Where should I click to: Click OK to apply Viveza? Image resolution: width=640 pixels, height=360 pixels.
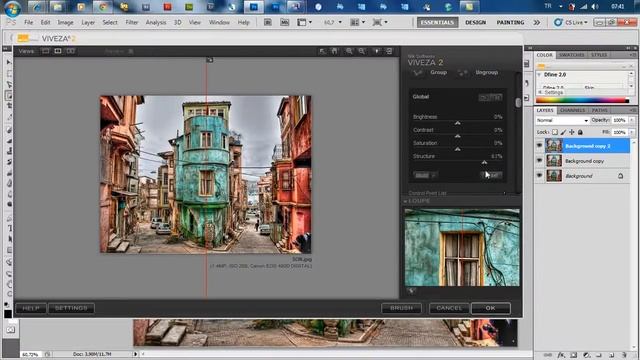point(491,308)
